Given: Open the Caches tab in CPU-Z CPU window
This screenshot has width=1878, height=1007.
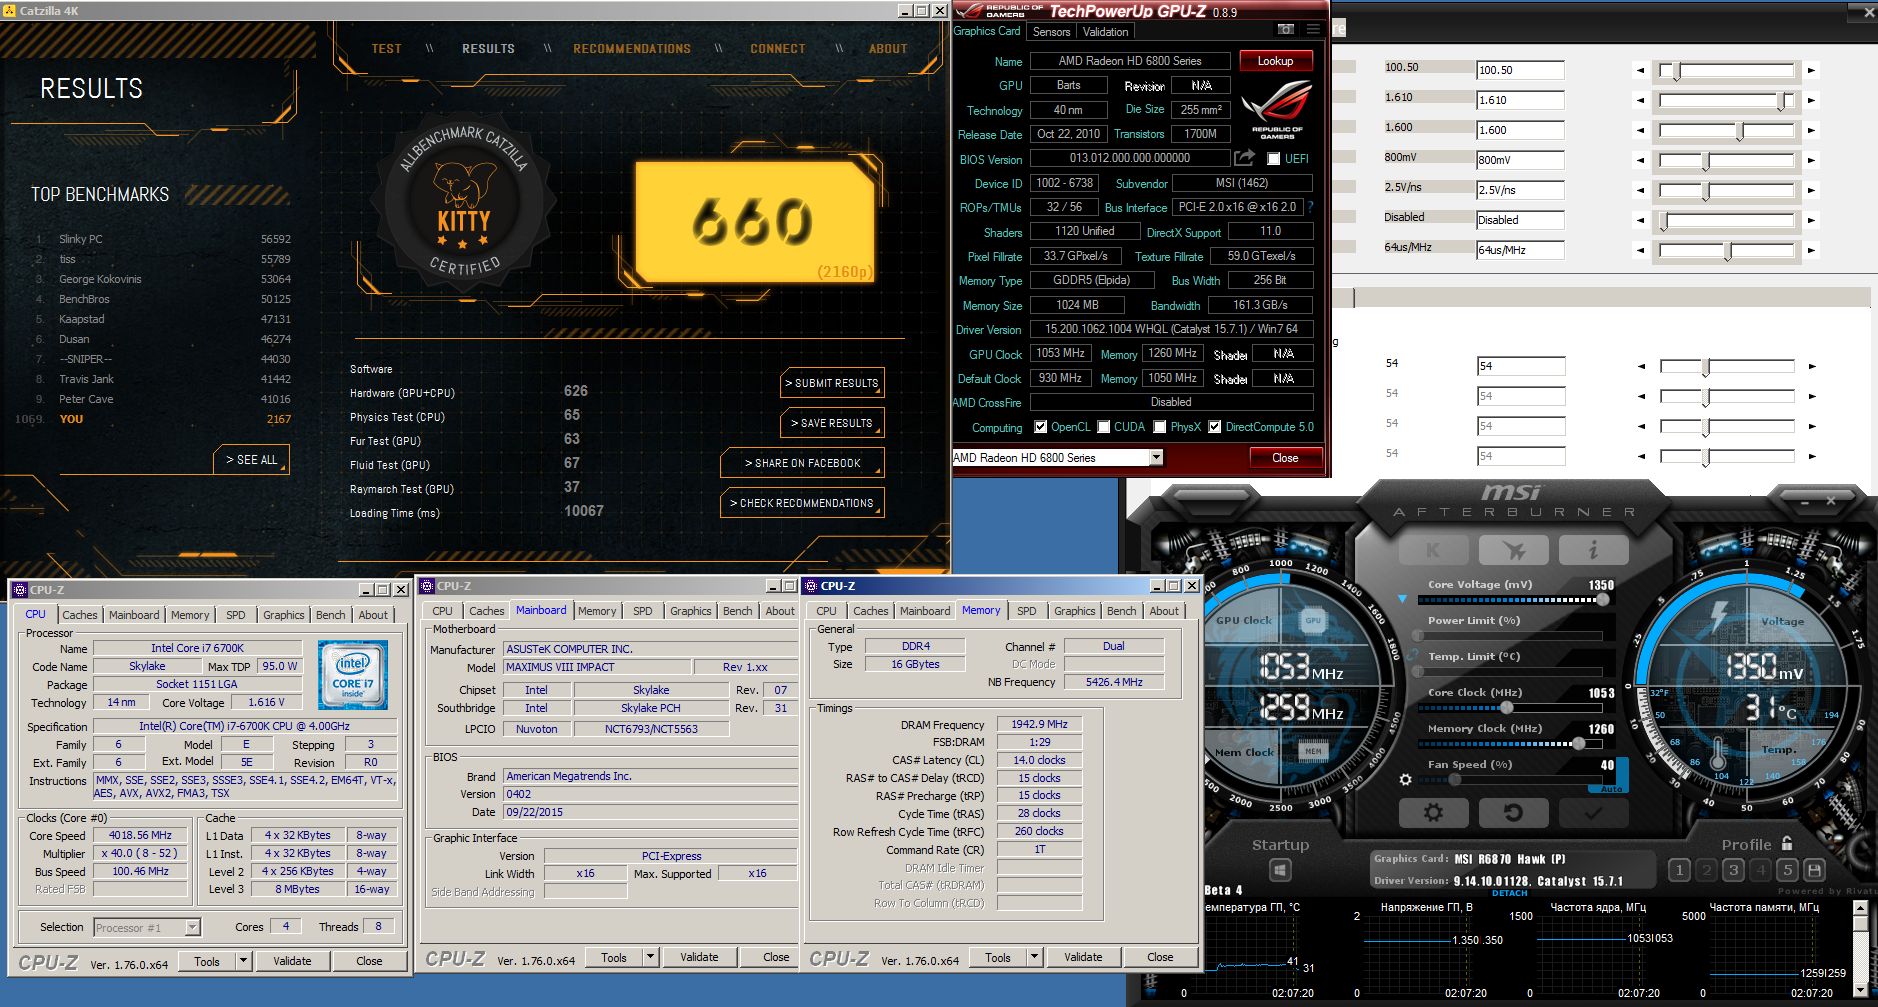Looking at the screenshot, I should [80, 615].
